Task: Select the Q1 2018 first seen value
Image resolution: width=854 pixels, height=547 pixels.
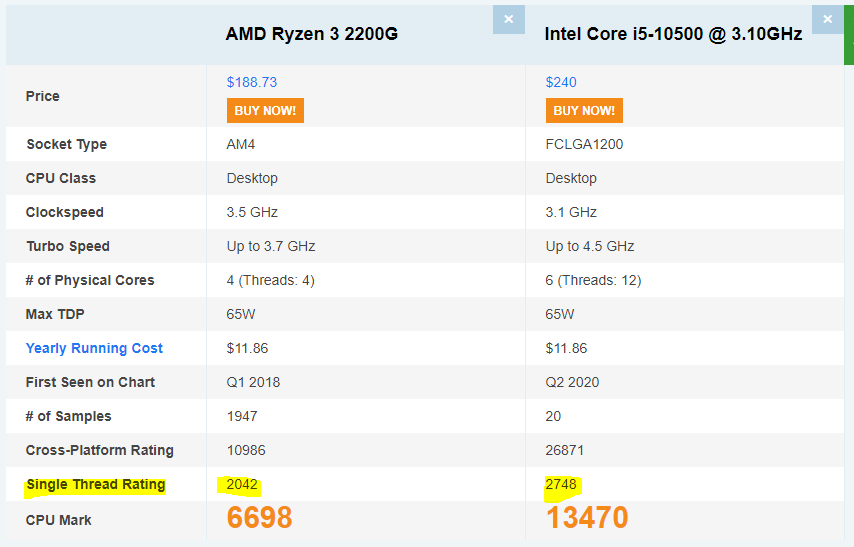Action: (x=253, y=382)
